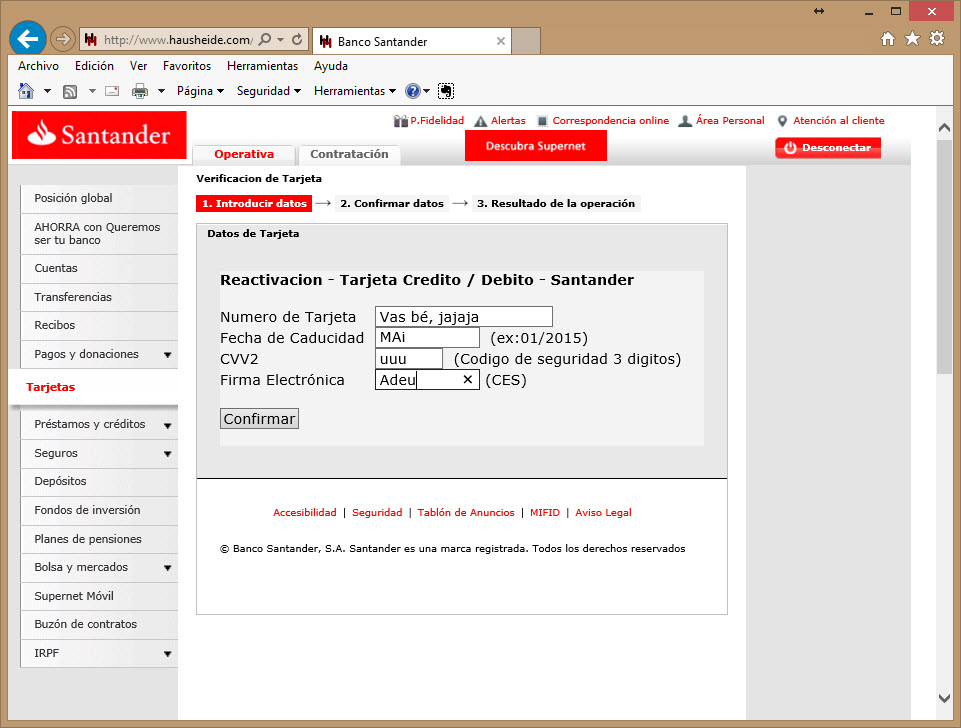This screenshot has height=728, width=961.
Task: Open the Home icon at top right
Action: [x=887, y=39]
